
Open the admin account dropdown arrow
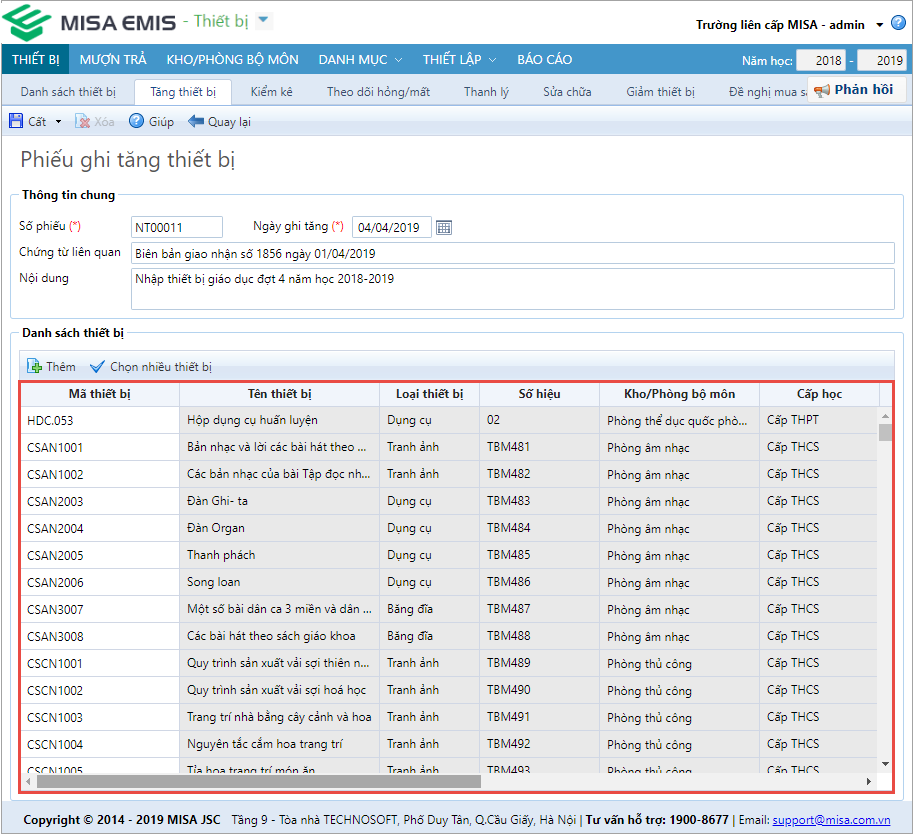[x=879, y=25]
